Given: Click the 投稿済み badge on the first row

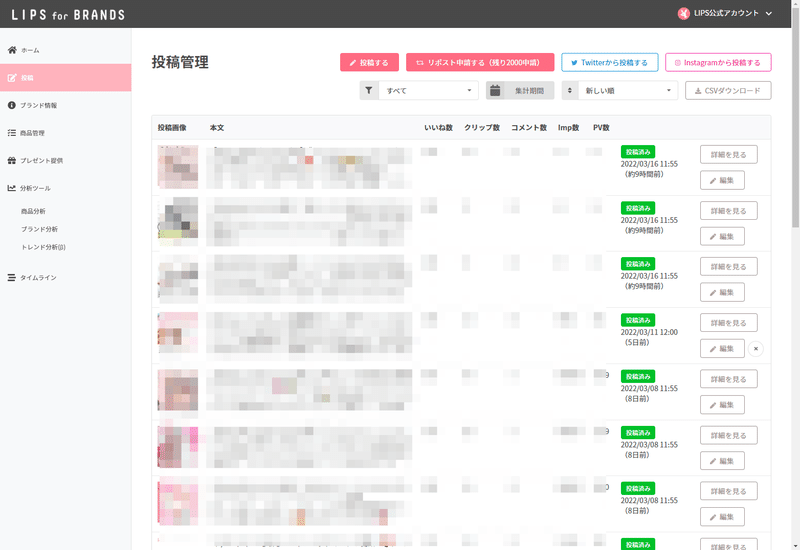Looking at the screenshot, I should coord(638,152).
